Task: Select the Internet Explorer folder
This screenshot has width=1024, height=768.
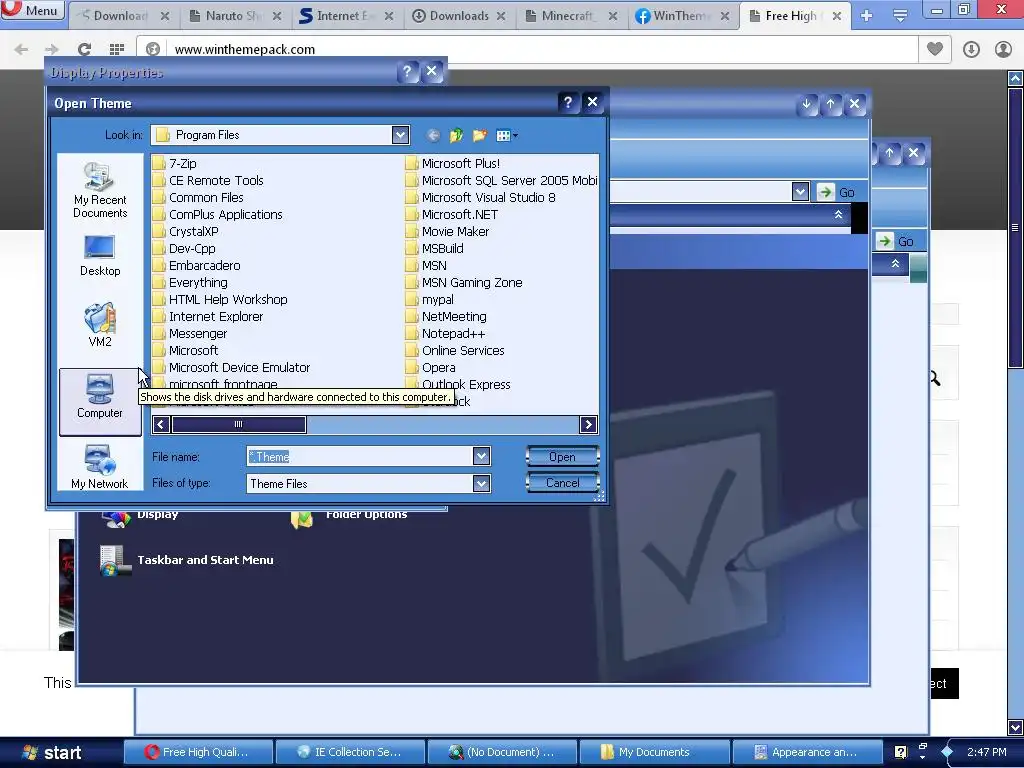Action: pos(208,316)
